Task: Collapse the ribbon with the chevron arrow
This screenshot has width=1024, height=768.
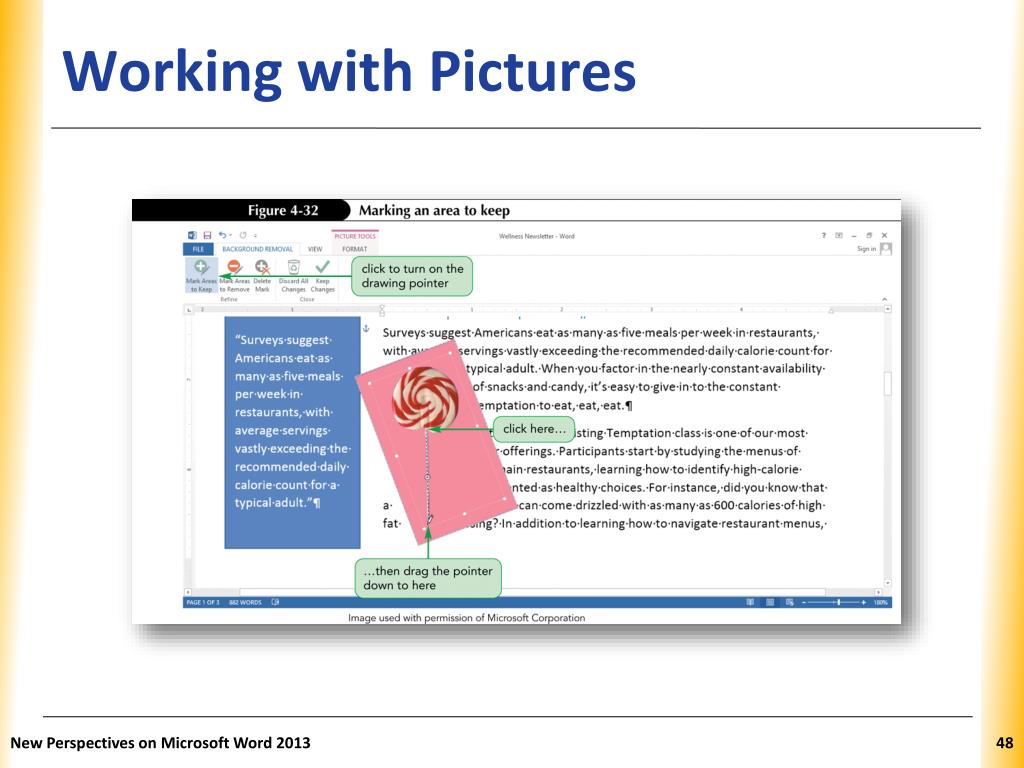Action: (884, 300)
